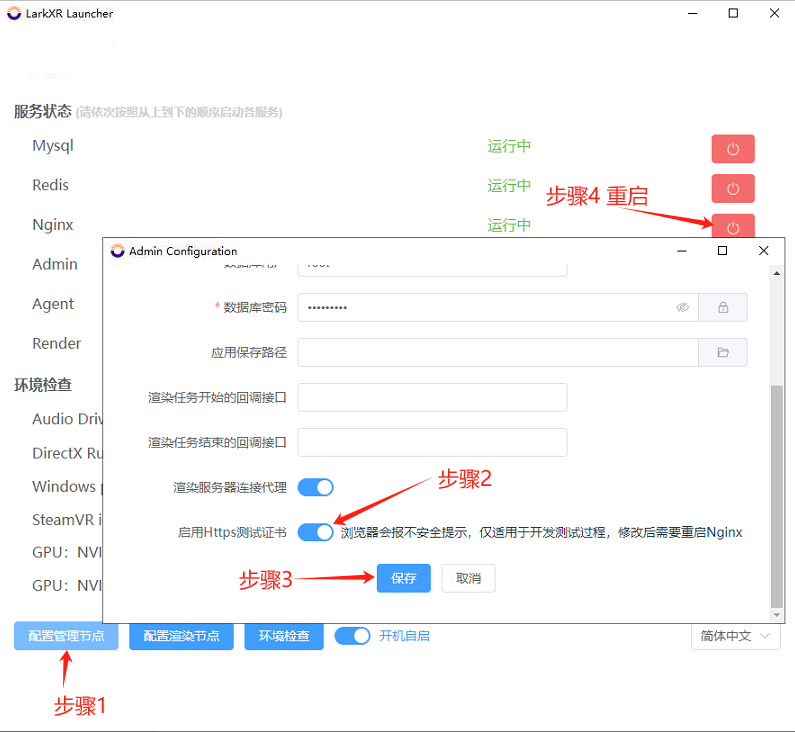The height and width of the screenshot is (732, 795).
Task: Click the 服务状态 section heading
Action: coord(43,111)
